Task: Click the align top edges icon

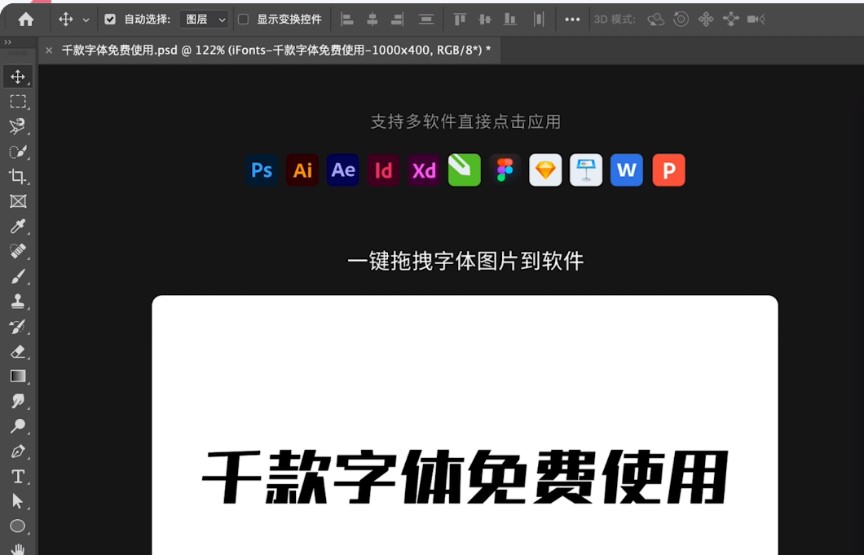Action: pos(460,20)
